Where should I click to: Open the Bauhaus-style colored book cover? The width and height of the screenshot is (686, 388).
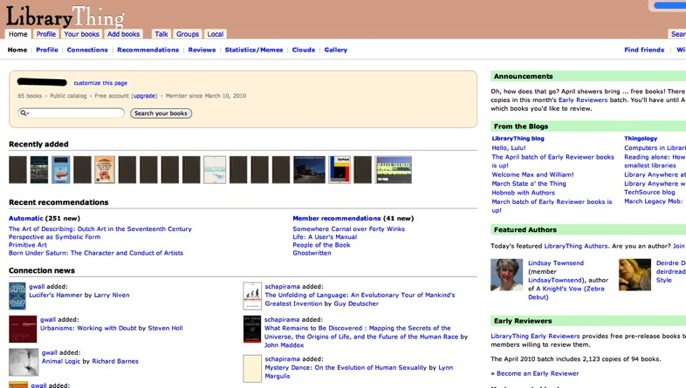[x=340, y=170]
